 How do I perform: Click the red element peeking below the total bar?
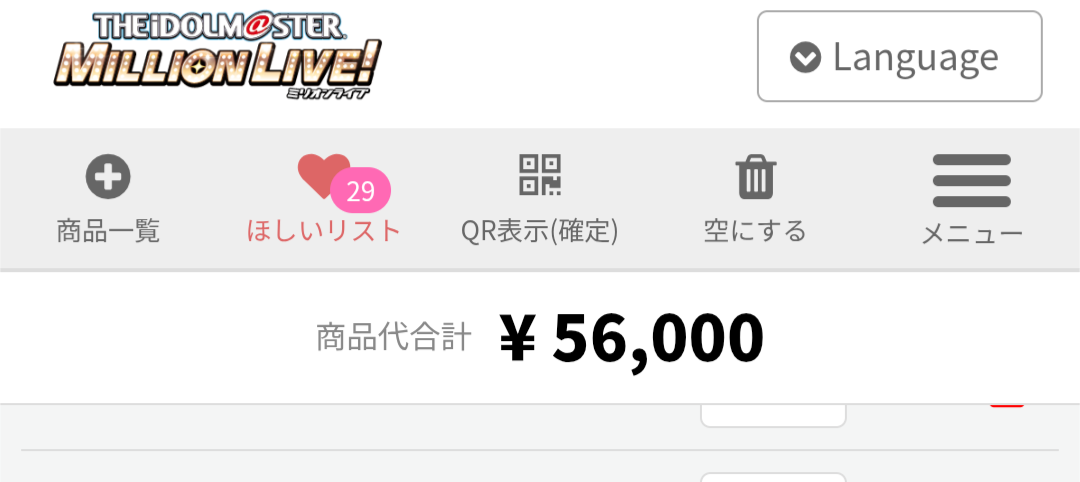coord(1007,406)
